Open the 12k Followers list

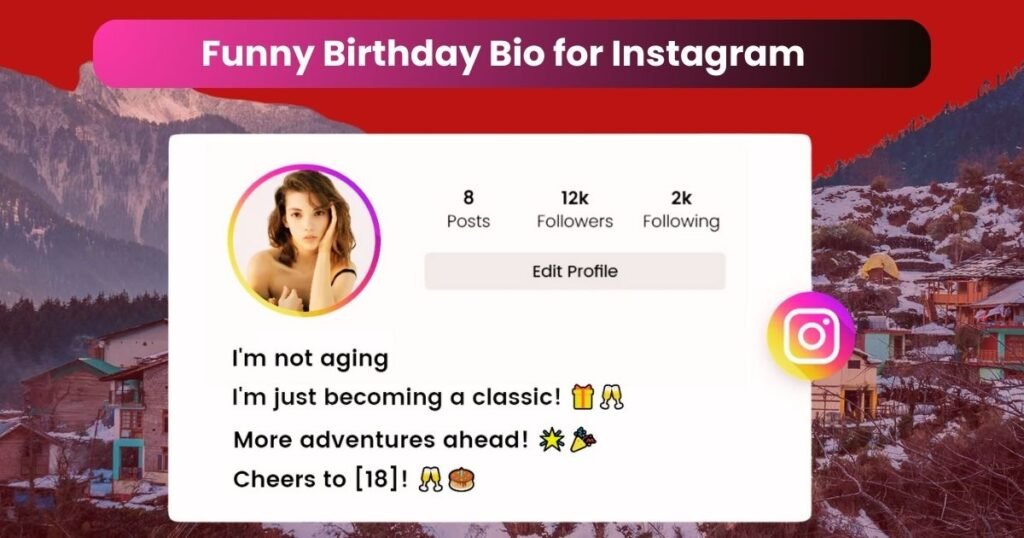575,210
